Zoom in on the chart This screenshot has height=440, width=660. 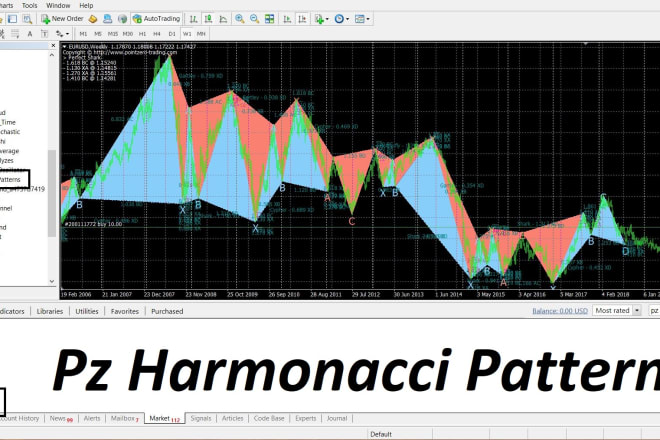[240, 19]
